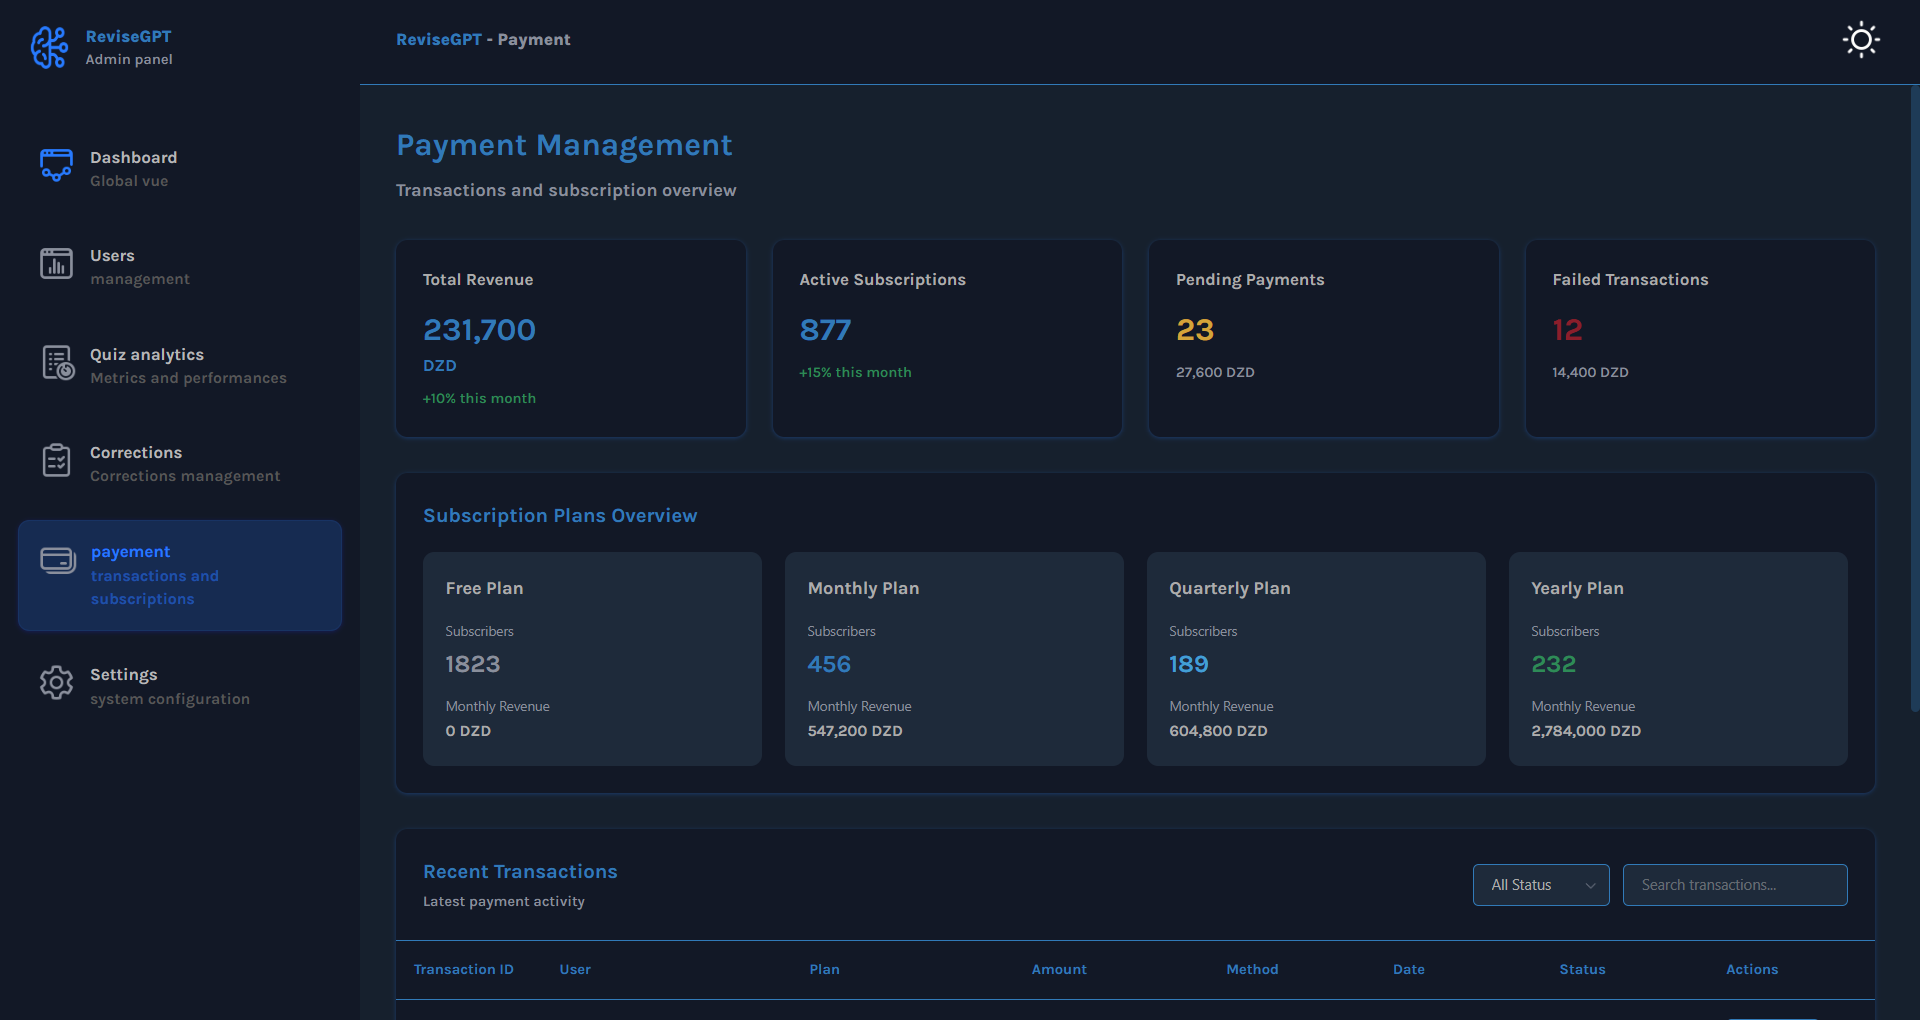1920x1020 pixels.
Task: Navigate to Corrections management
Action: 180,464
